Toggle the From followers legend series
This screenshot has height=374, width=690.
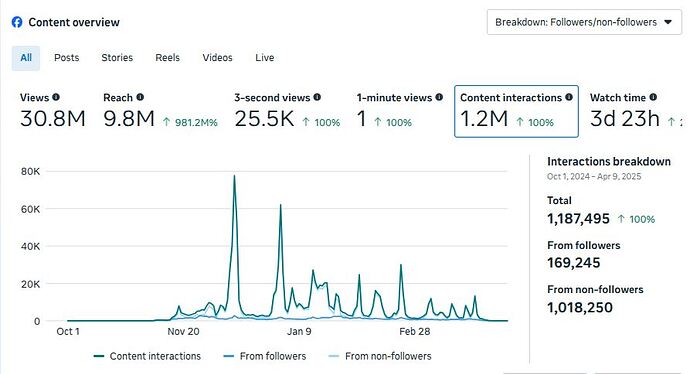pos(264,356)
